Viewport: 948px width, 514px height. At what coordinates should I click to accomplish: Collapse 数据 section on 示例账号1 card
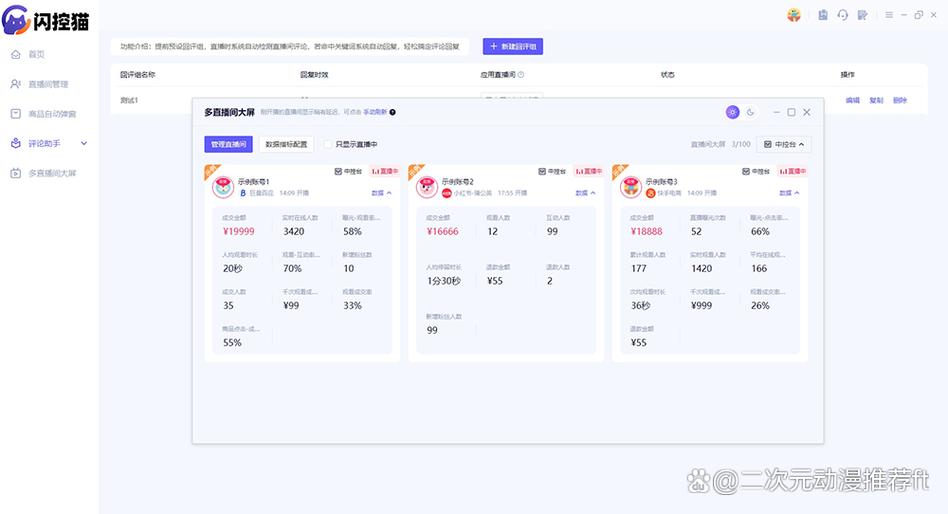tap(381, 193)
